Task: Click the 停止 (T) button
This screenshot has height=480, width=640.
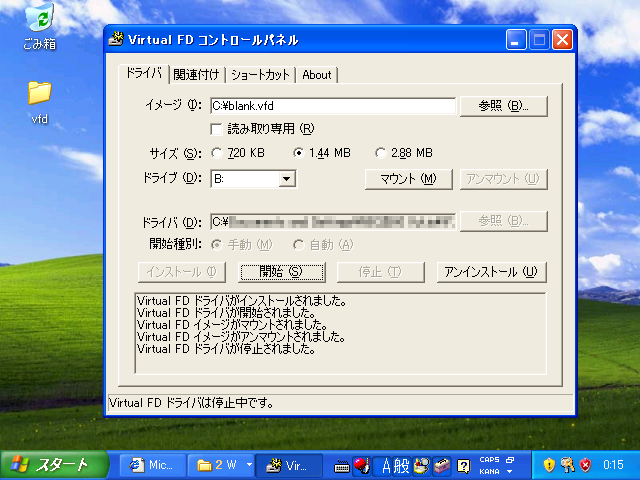Action: pos(381,272)
